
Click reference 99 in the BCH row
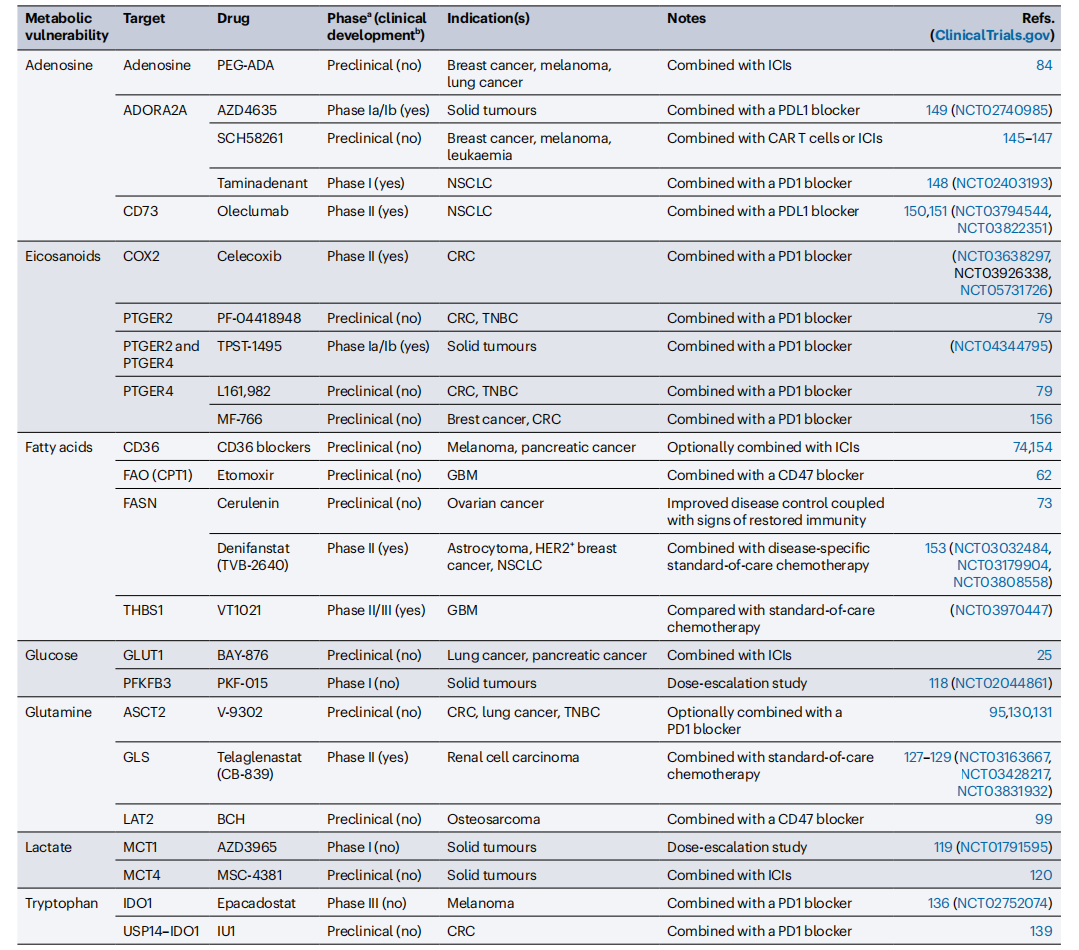pos(1043,819)
